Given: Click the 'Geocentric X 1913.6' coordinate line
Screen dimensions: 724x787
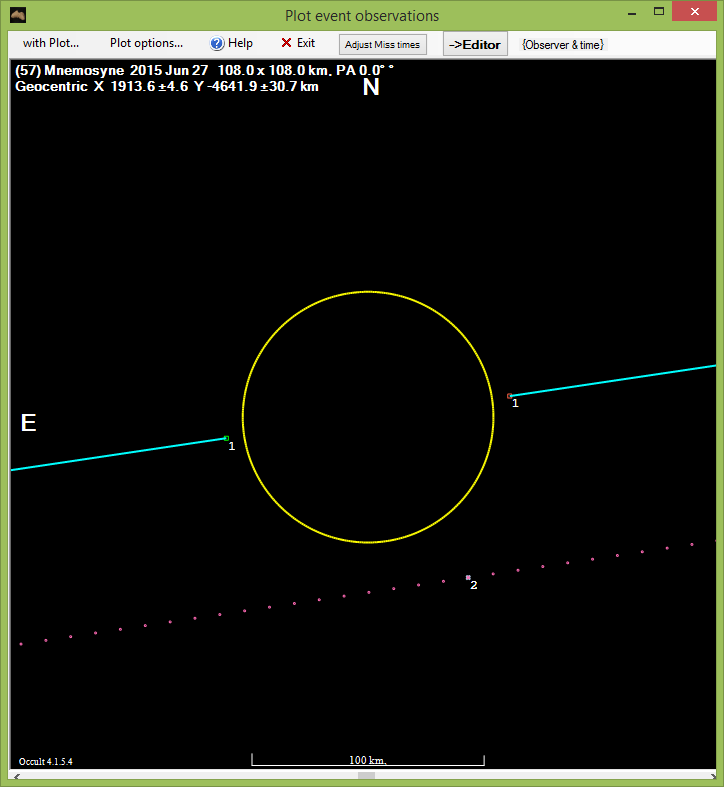Looking at the screenshot, I should 167,87.
